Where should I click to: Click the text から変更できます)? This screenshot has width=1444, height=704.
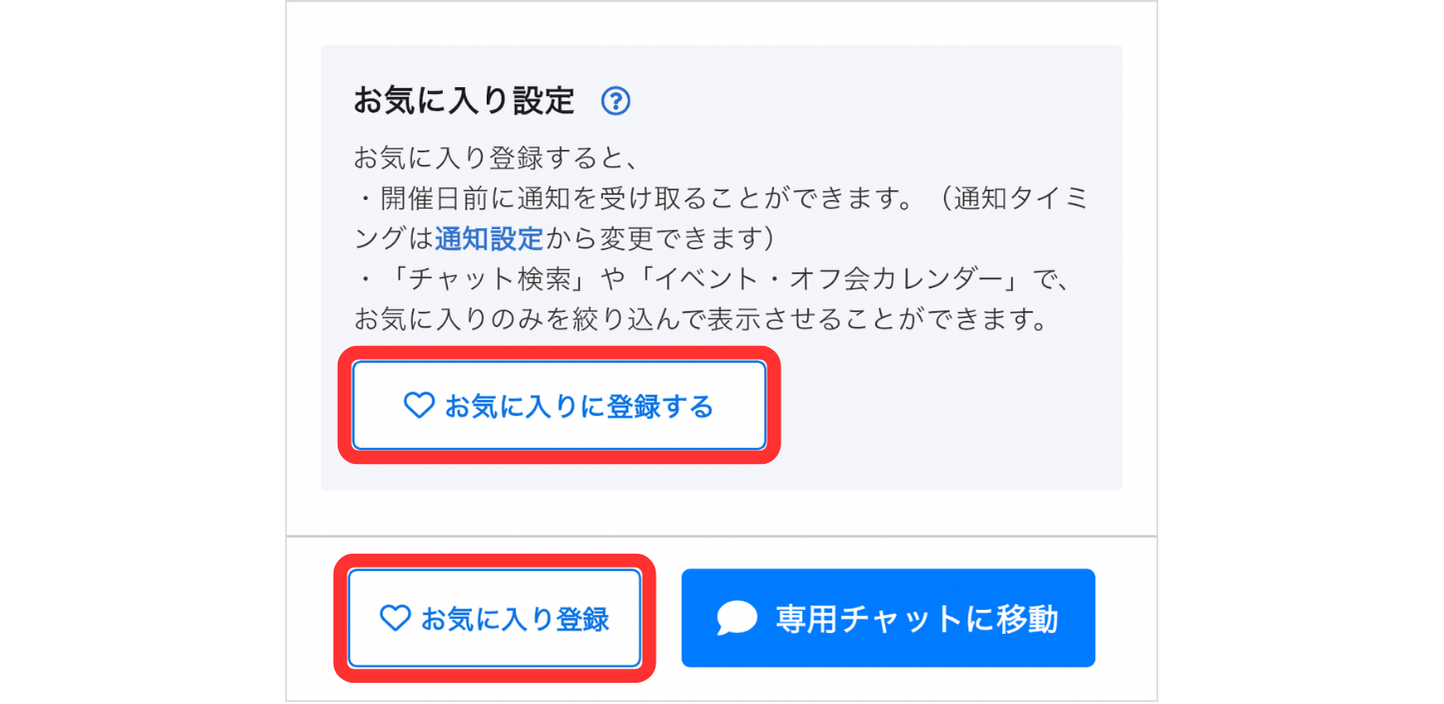click(x=660, y=238)
